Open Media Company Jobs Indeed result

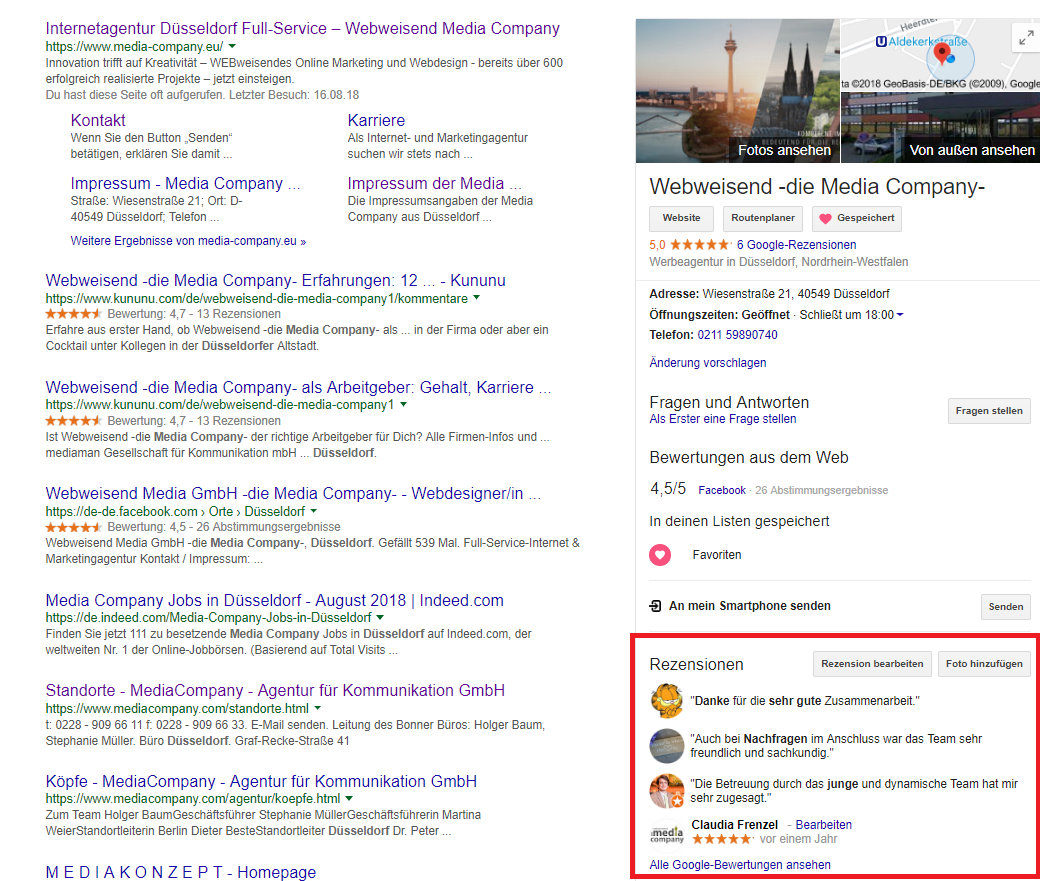tap(275, 600)
